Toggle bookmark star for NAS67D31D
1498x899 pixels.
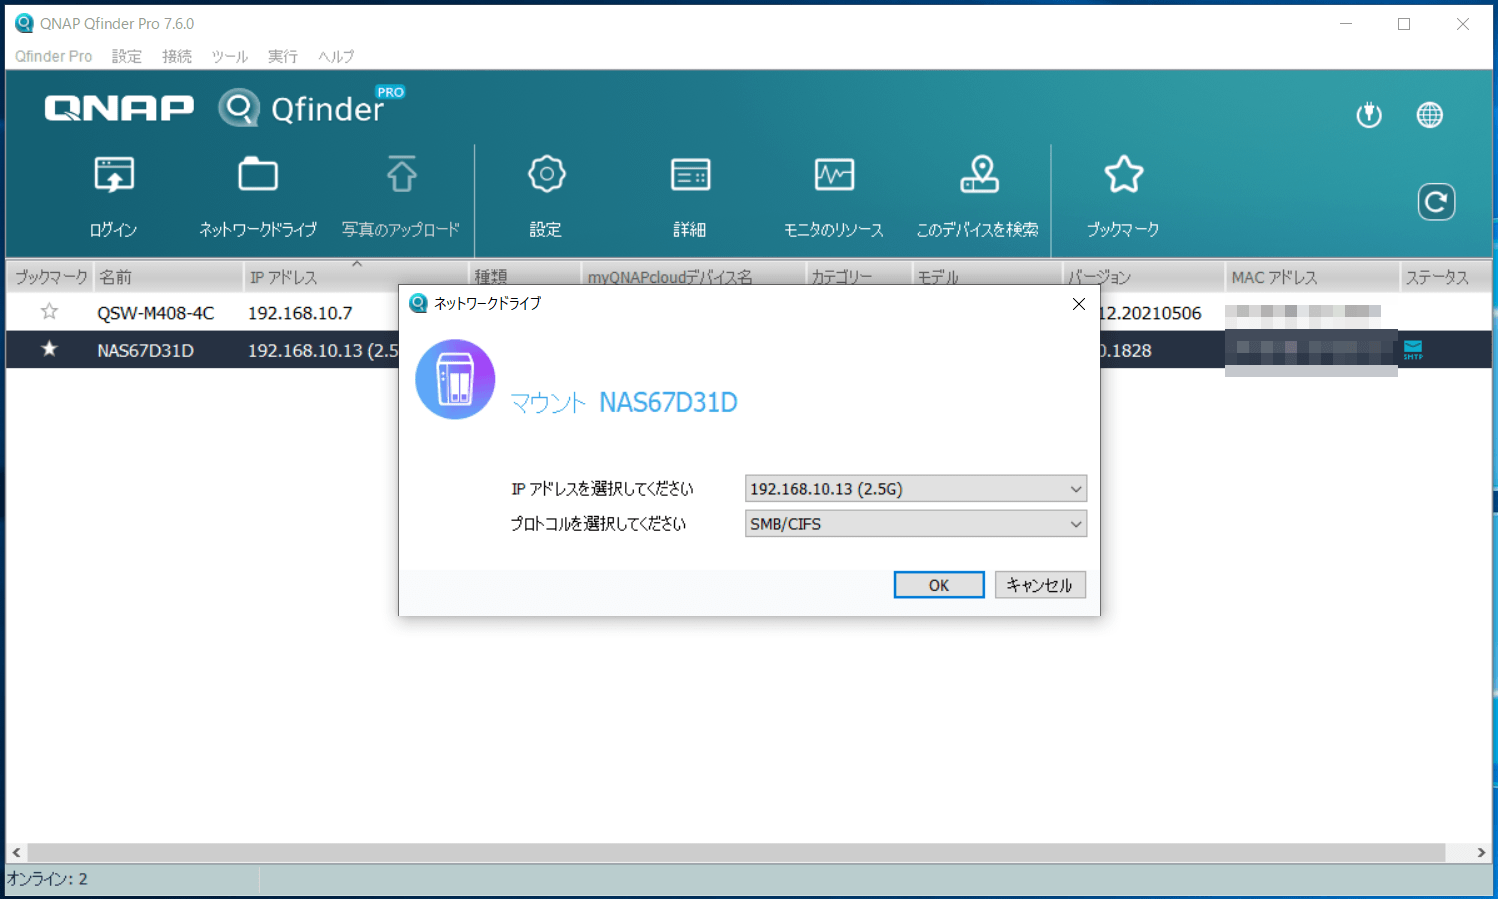49,349
